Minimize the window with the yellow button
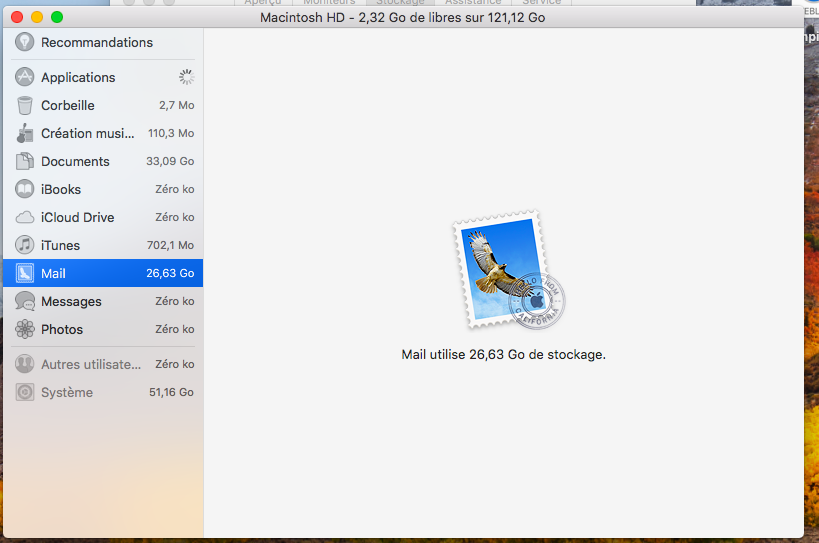Screen dimensions: 819x543 coord(37,17)
